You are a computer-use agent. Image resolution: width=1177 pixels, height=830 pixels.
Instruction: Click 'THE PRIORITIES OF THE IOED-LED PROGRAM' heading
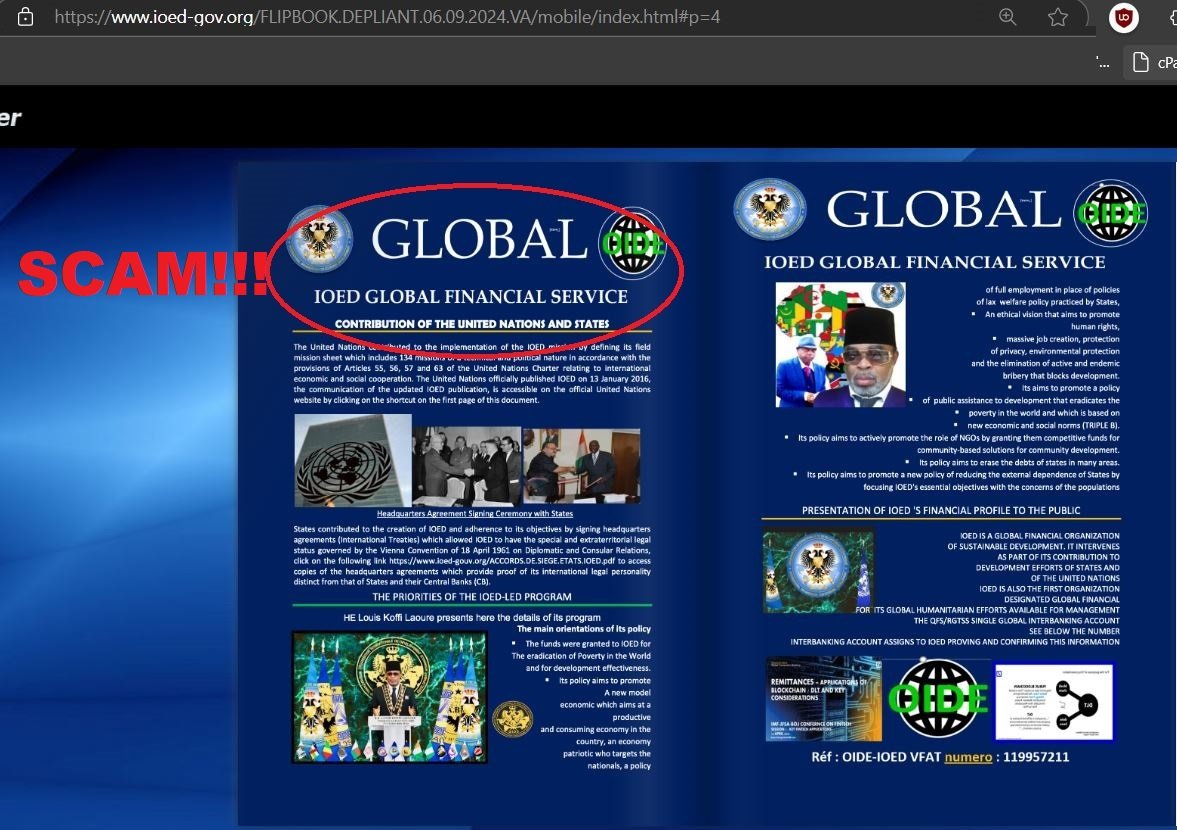point(472,597)
